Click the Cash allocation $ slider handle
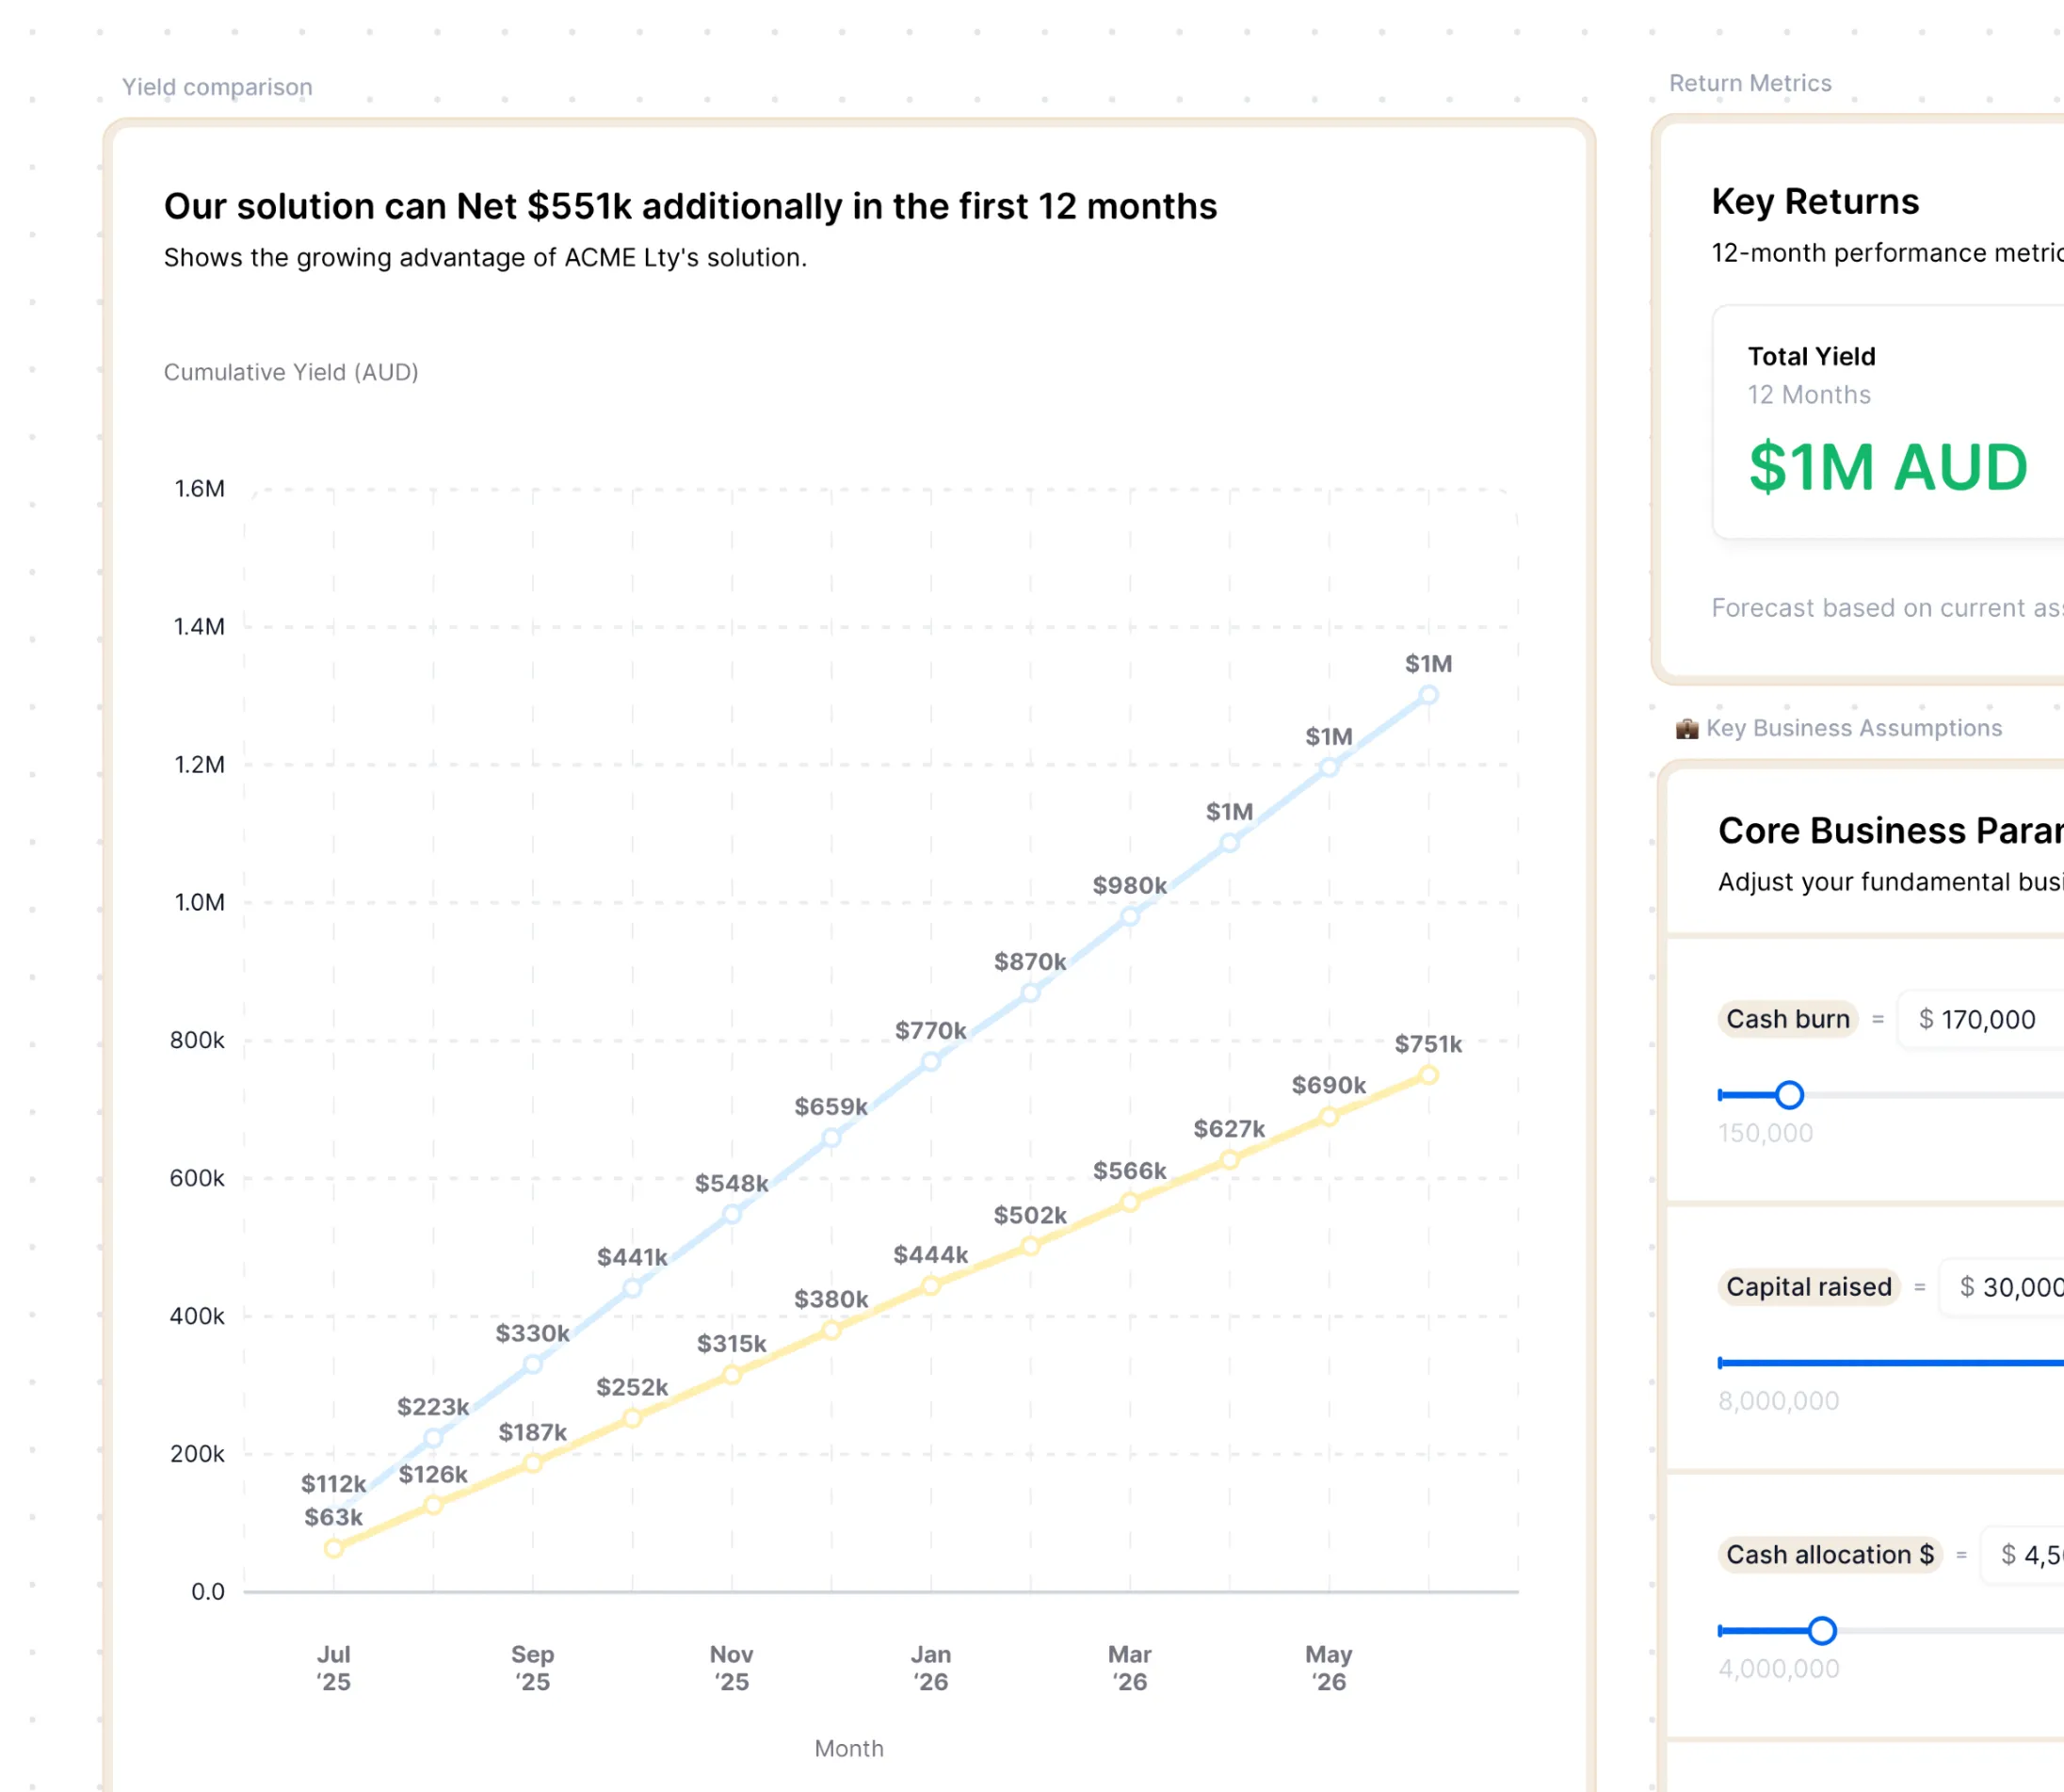The image size is (2064, 1792). pyautogui.click(x=1822, y=1631)
